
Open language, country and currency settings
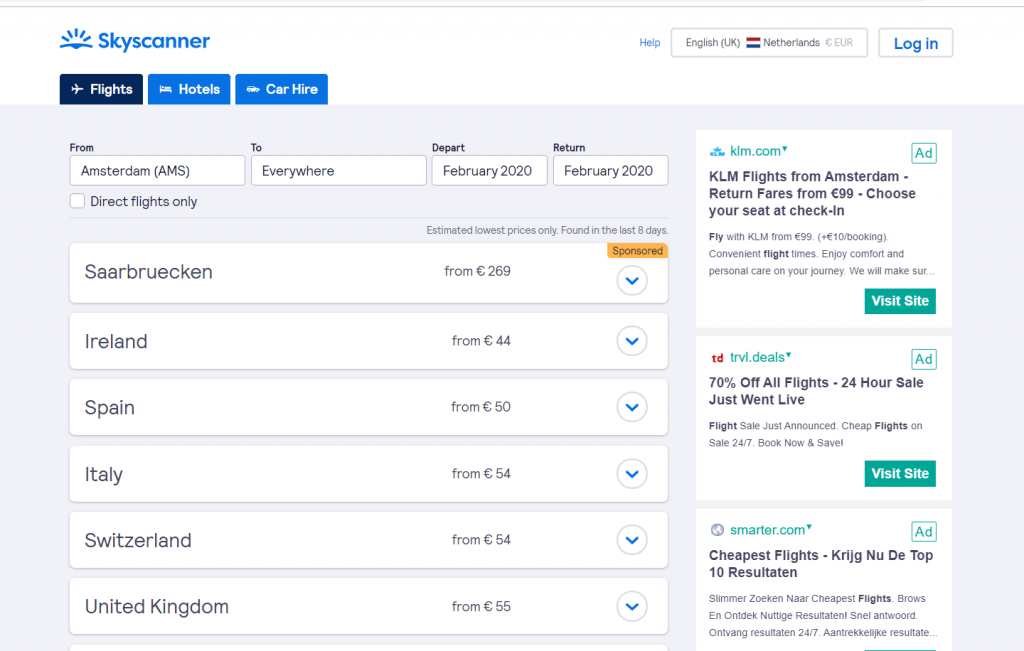pyautogui.click(x=769, y=42)
